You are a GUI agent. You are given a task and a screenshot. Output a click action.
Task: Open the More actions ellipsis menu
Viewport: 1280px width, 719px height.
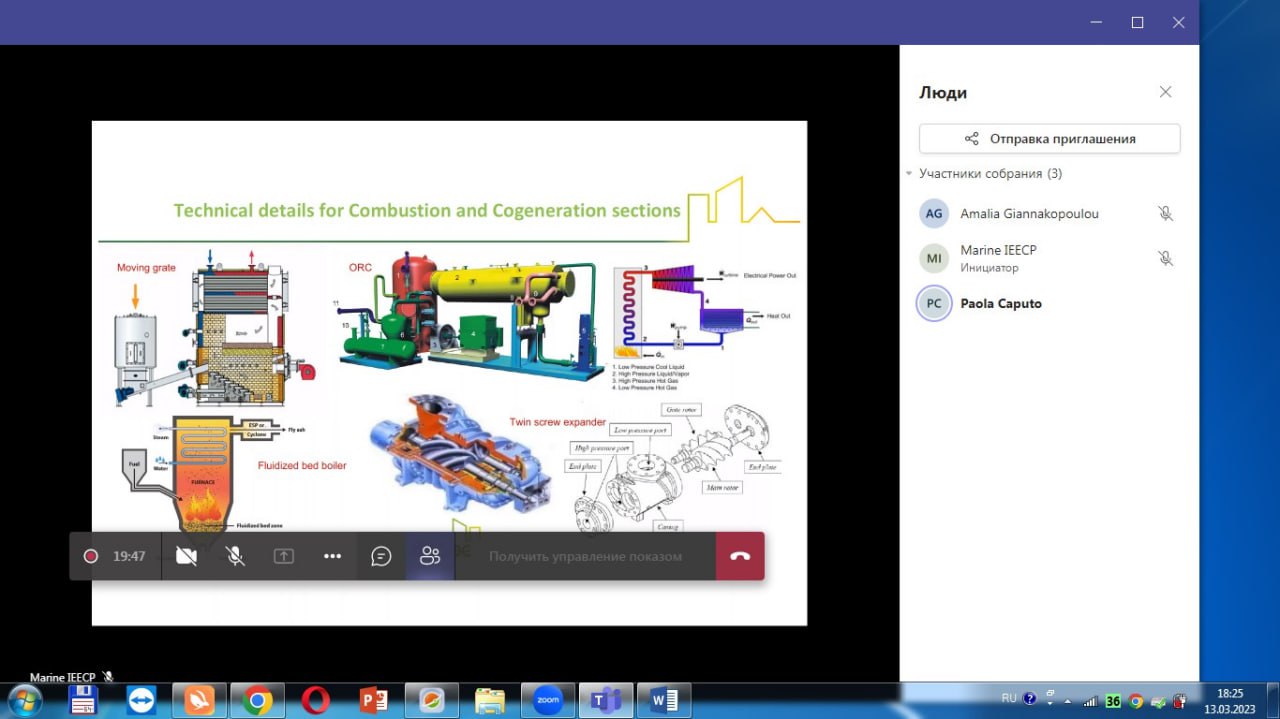[333, 557]
